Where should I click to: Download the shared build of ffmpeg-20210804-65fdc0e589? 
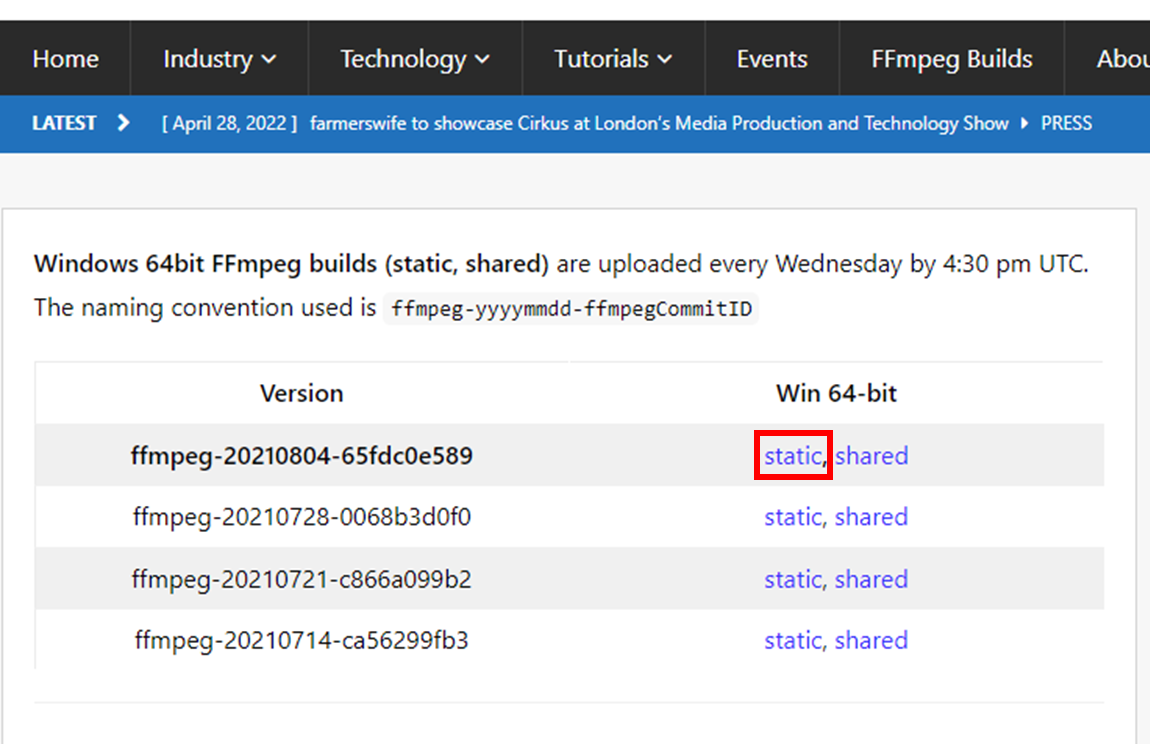pyautogui.click(x=871, y=455)
